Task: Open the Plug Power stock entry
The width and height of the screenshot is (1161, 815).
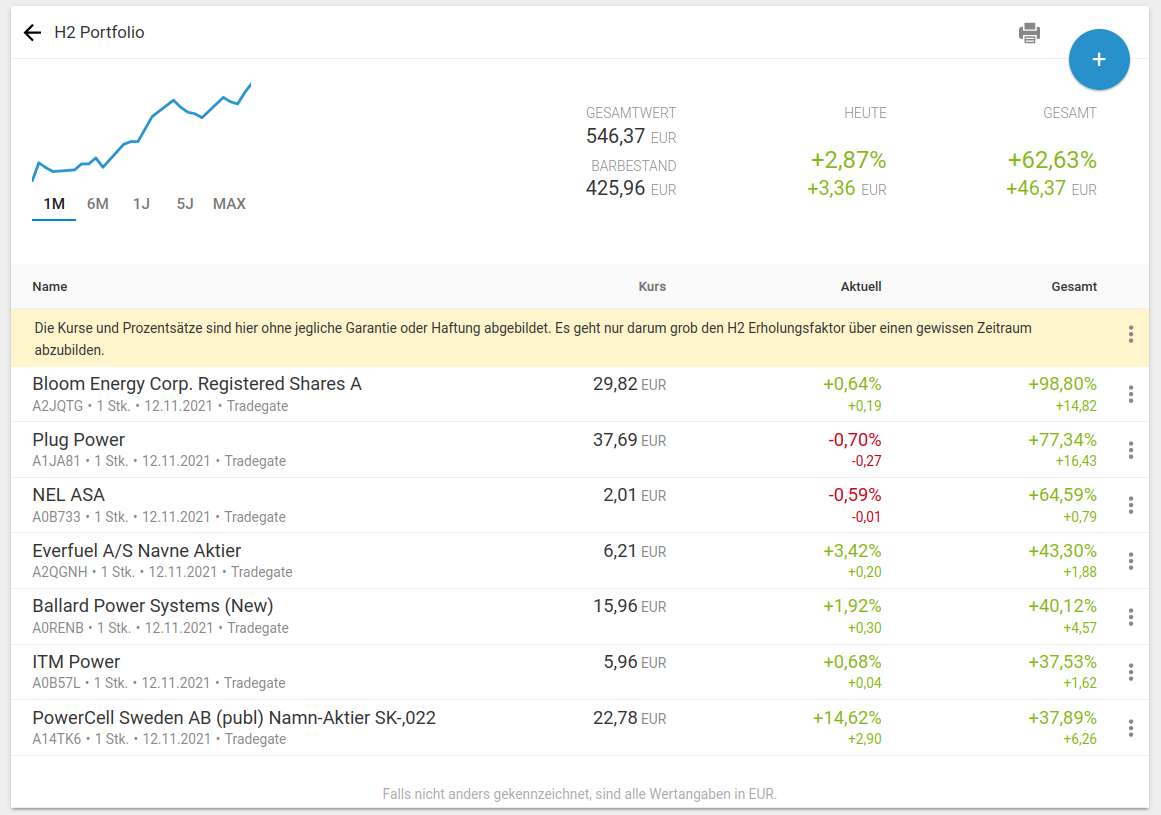Action: tap(79, 440)
